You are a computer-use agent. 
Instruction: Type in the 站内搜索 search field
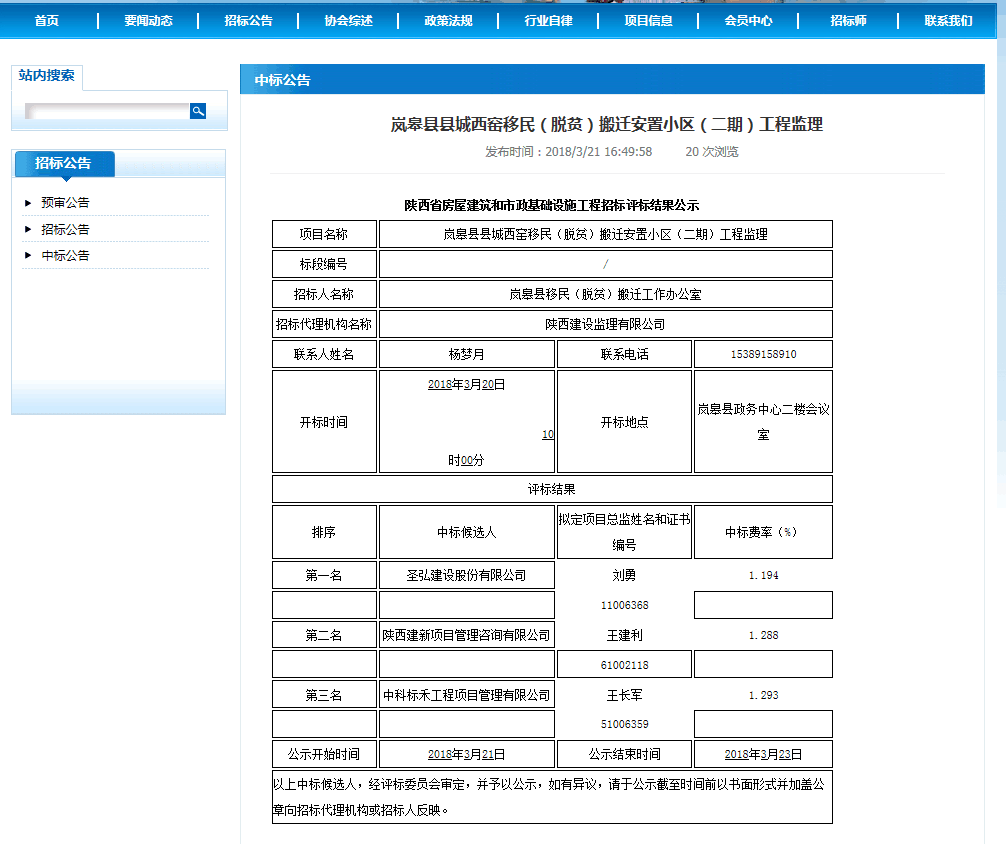tap(106, 111)
